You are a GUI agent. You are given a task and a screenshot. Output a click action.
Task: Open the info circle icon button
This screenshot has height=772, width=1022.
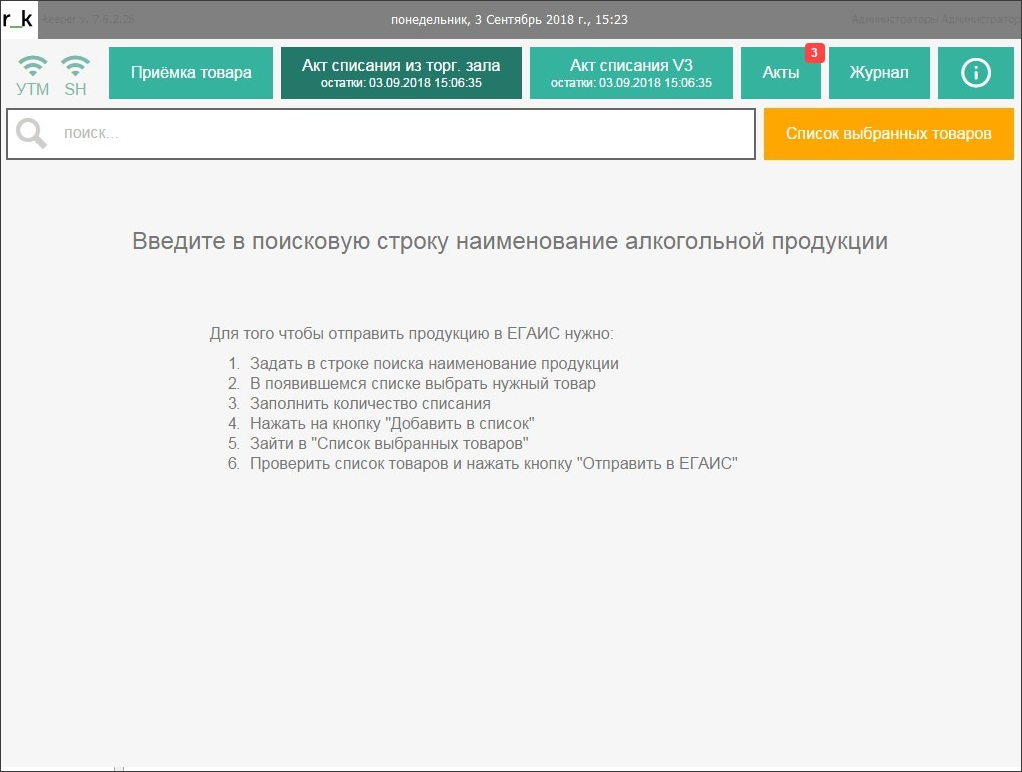point(975,73)
